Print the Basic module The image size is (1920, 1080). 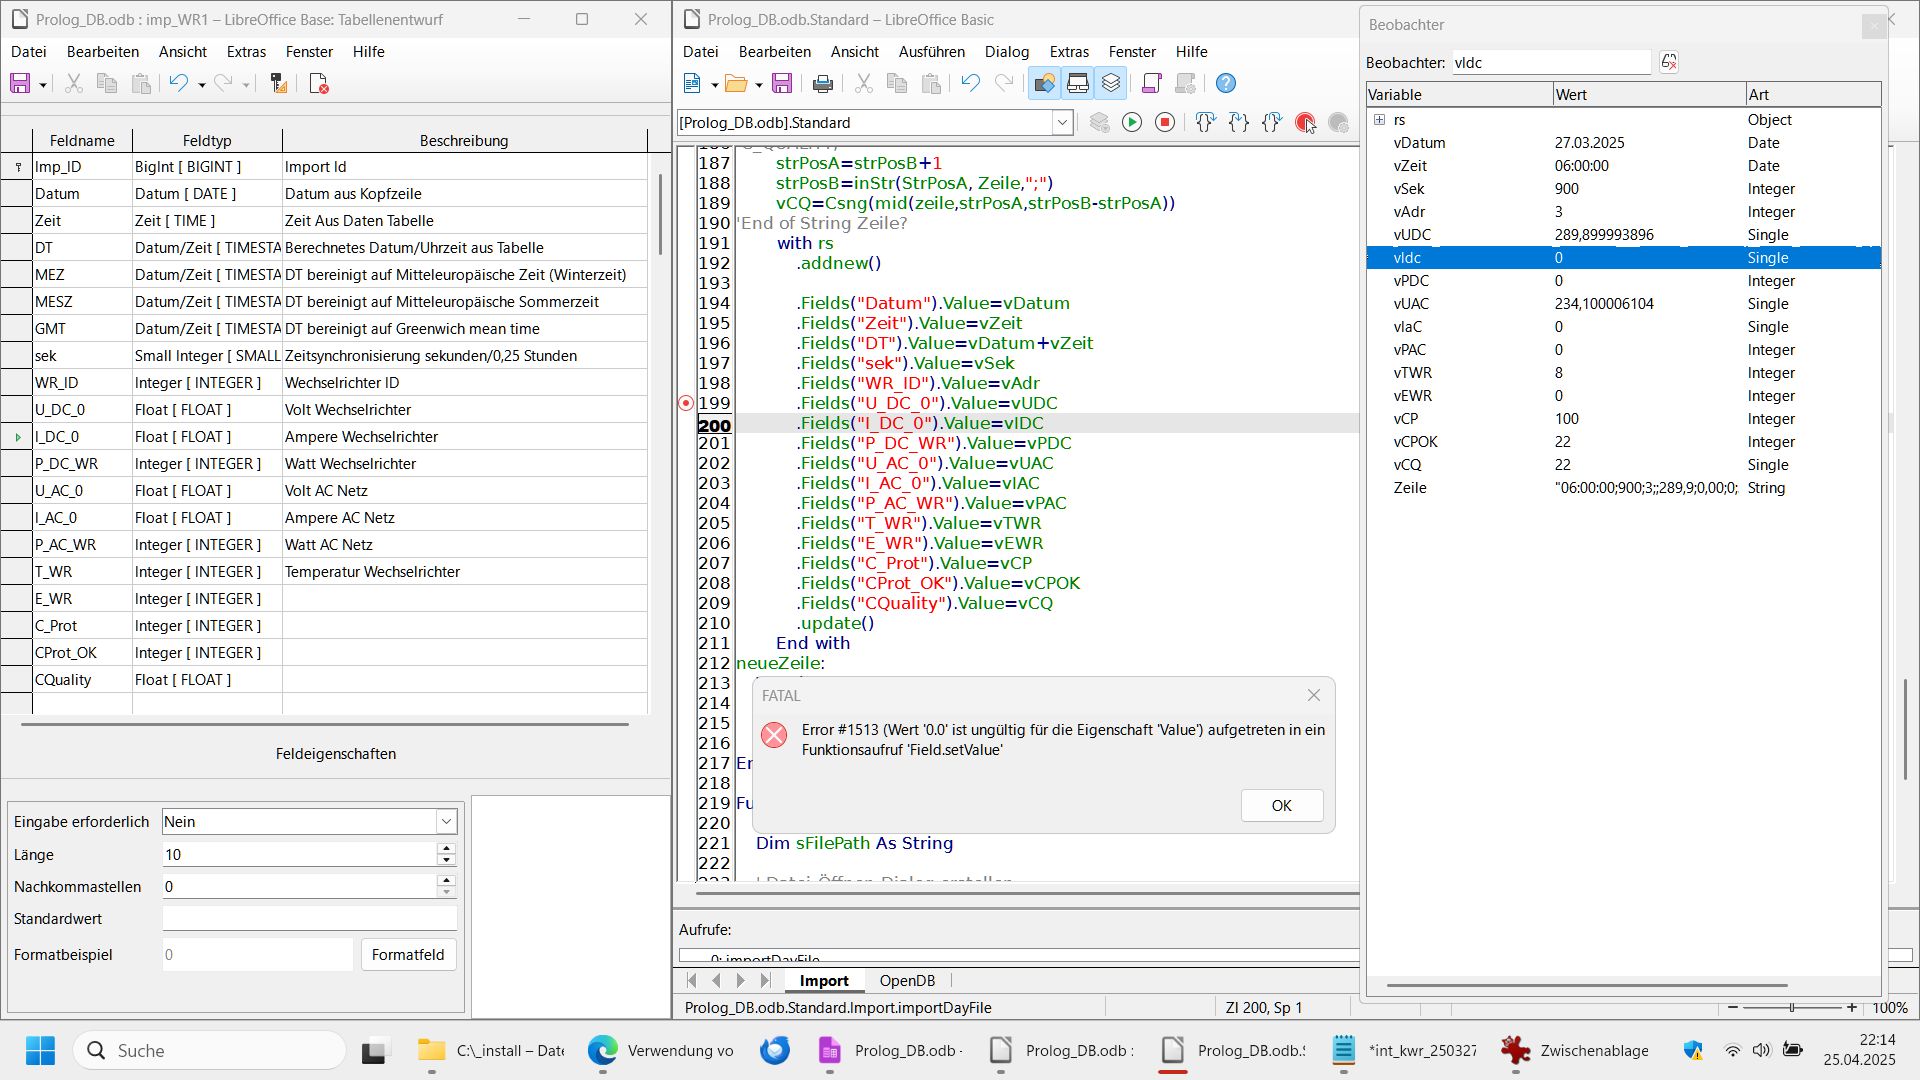coord(823,84)
